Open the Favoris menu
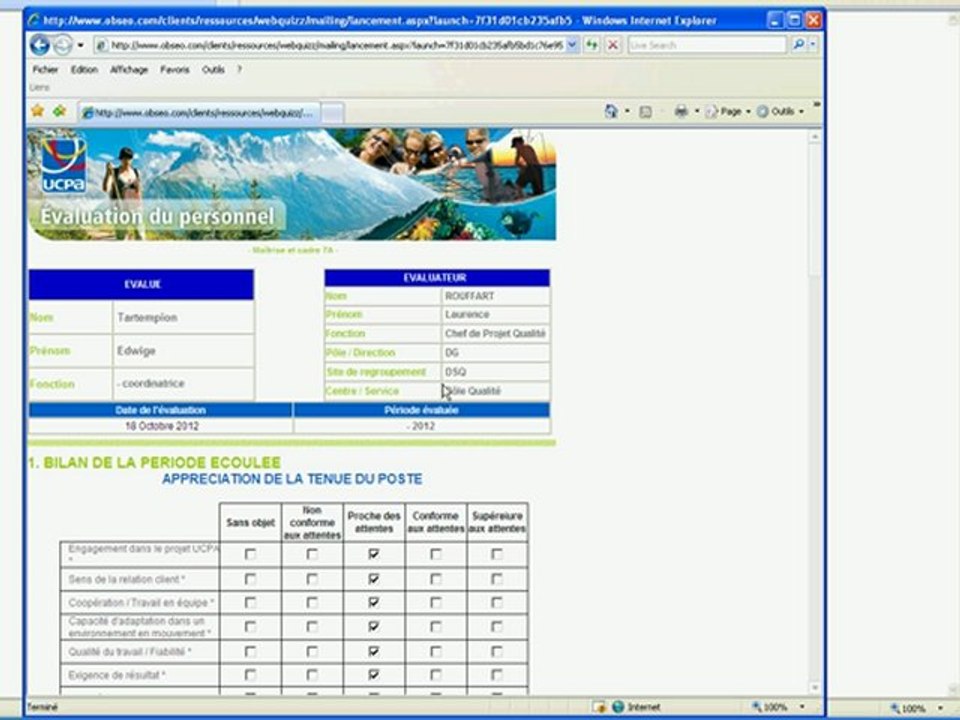Image resolution: width=960 pixels, height=720 pixels. [175, 70]
